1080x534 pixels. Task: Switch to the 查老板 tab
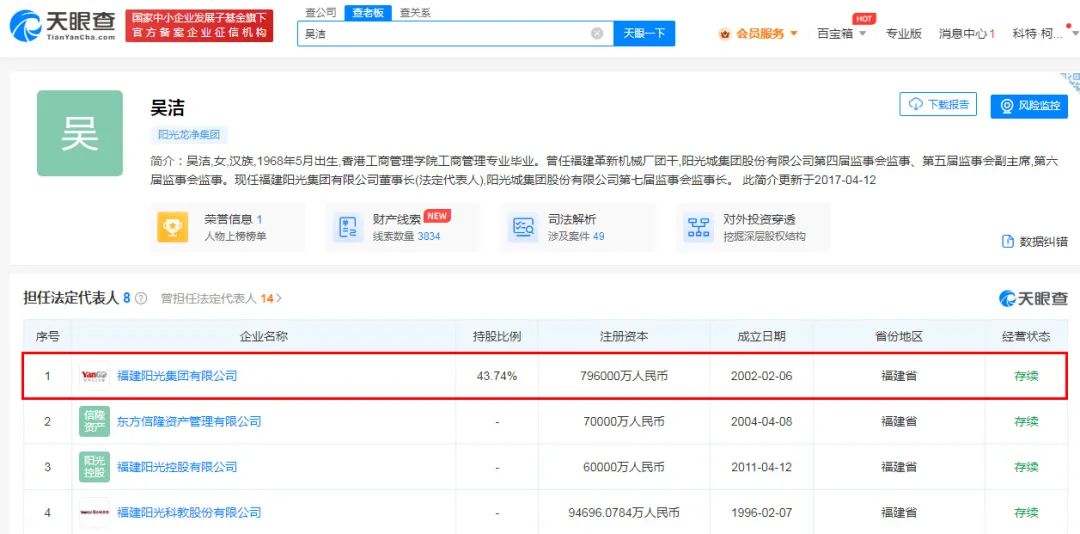click(368, 12)
